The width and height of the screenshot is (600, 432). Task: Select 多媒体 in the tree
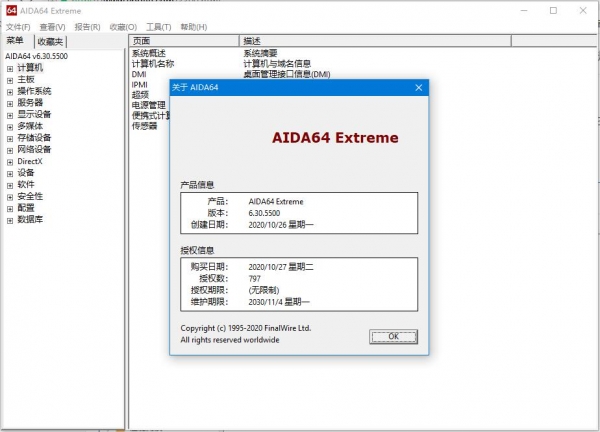30,126
